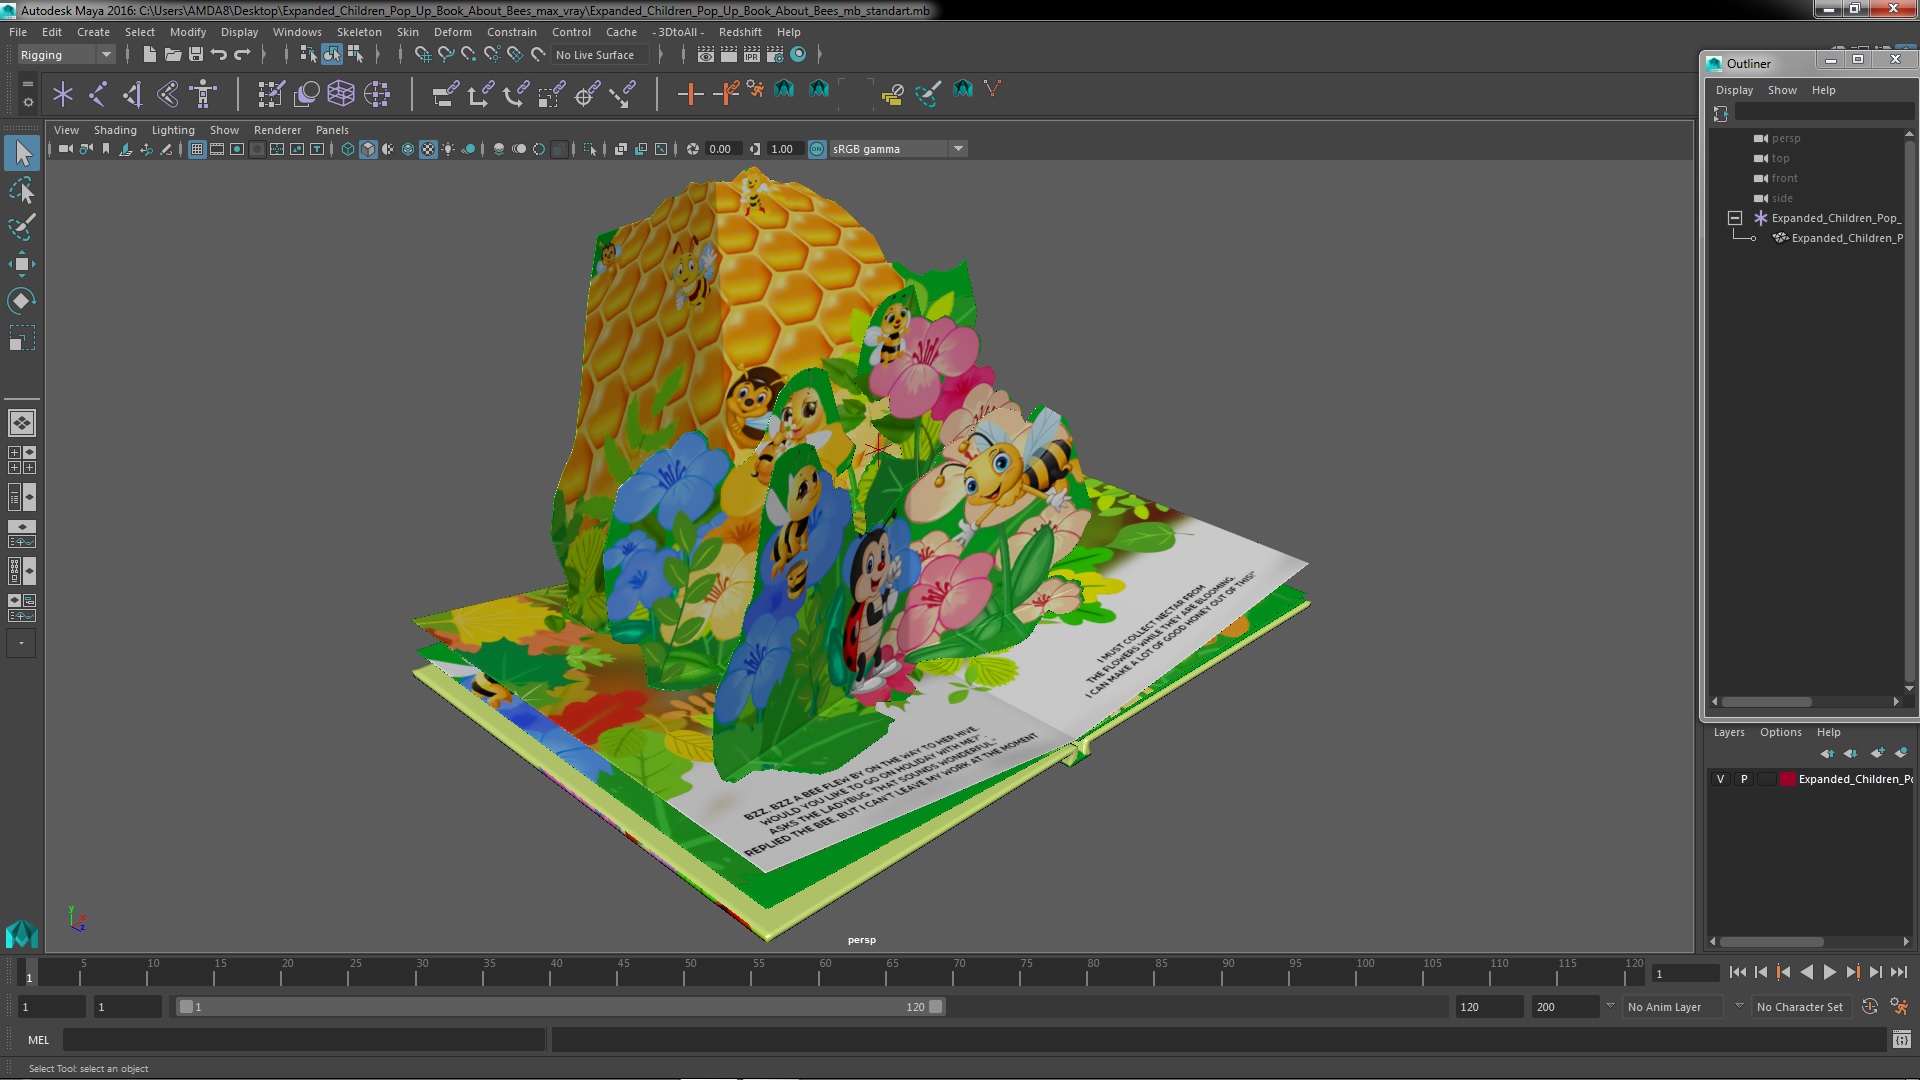The width and height of the screenshot is (1920, 1080).
Task: Play animation forwards
Action: coord(1829,972)
